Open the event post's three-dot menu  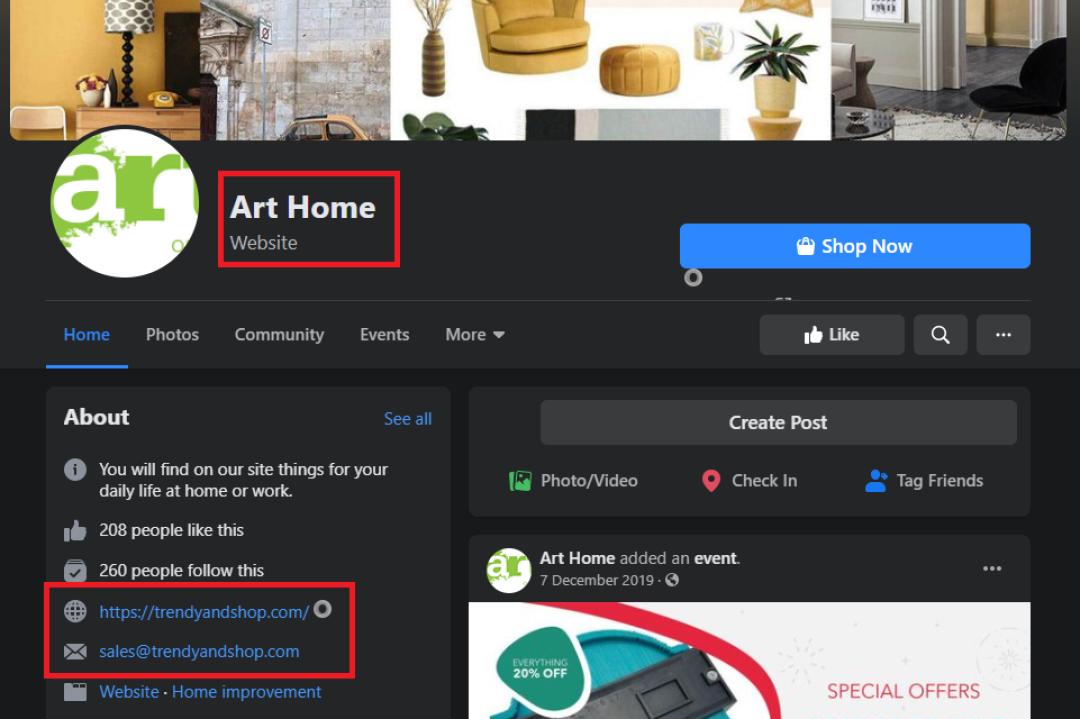point(992,569)
